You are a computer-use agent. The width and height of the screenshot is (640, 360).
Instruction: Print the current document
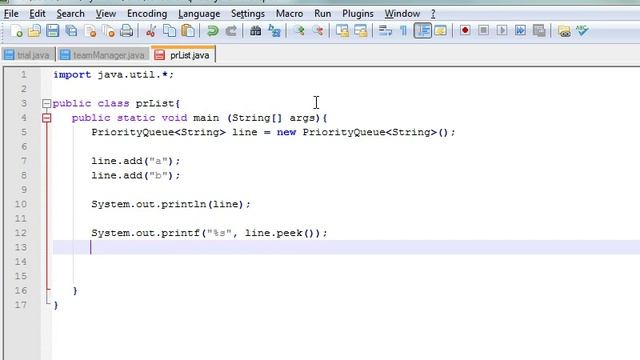click(x=127, y=31)
